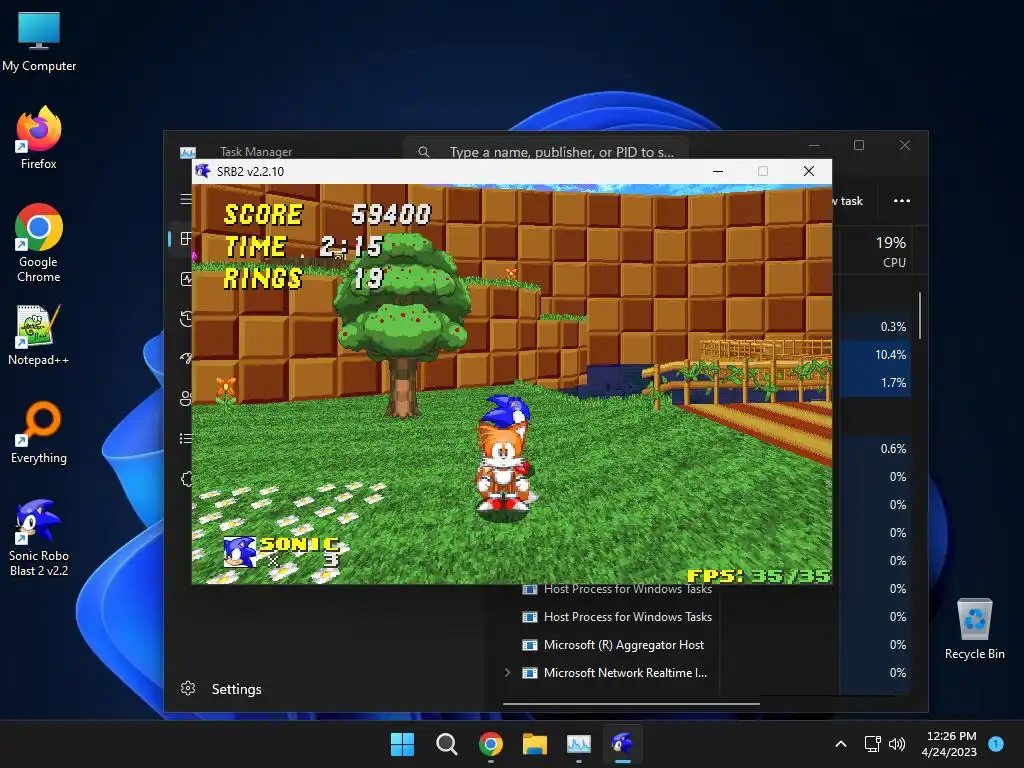Maximize the Task Manager window
The image size is (1024, 768).
click(x=859, y=145)
